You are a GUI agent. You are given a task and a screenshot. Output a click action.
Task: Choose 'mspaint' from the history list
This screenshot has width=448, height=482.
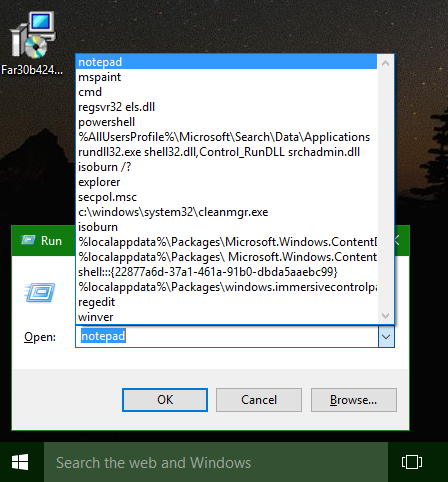226,77
